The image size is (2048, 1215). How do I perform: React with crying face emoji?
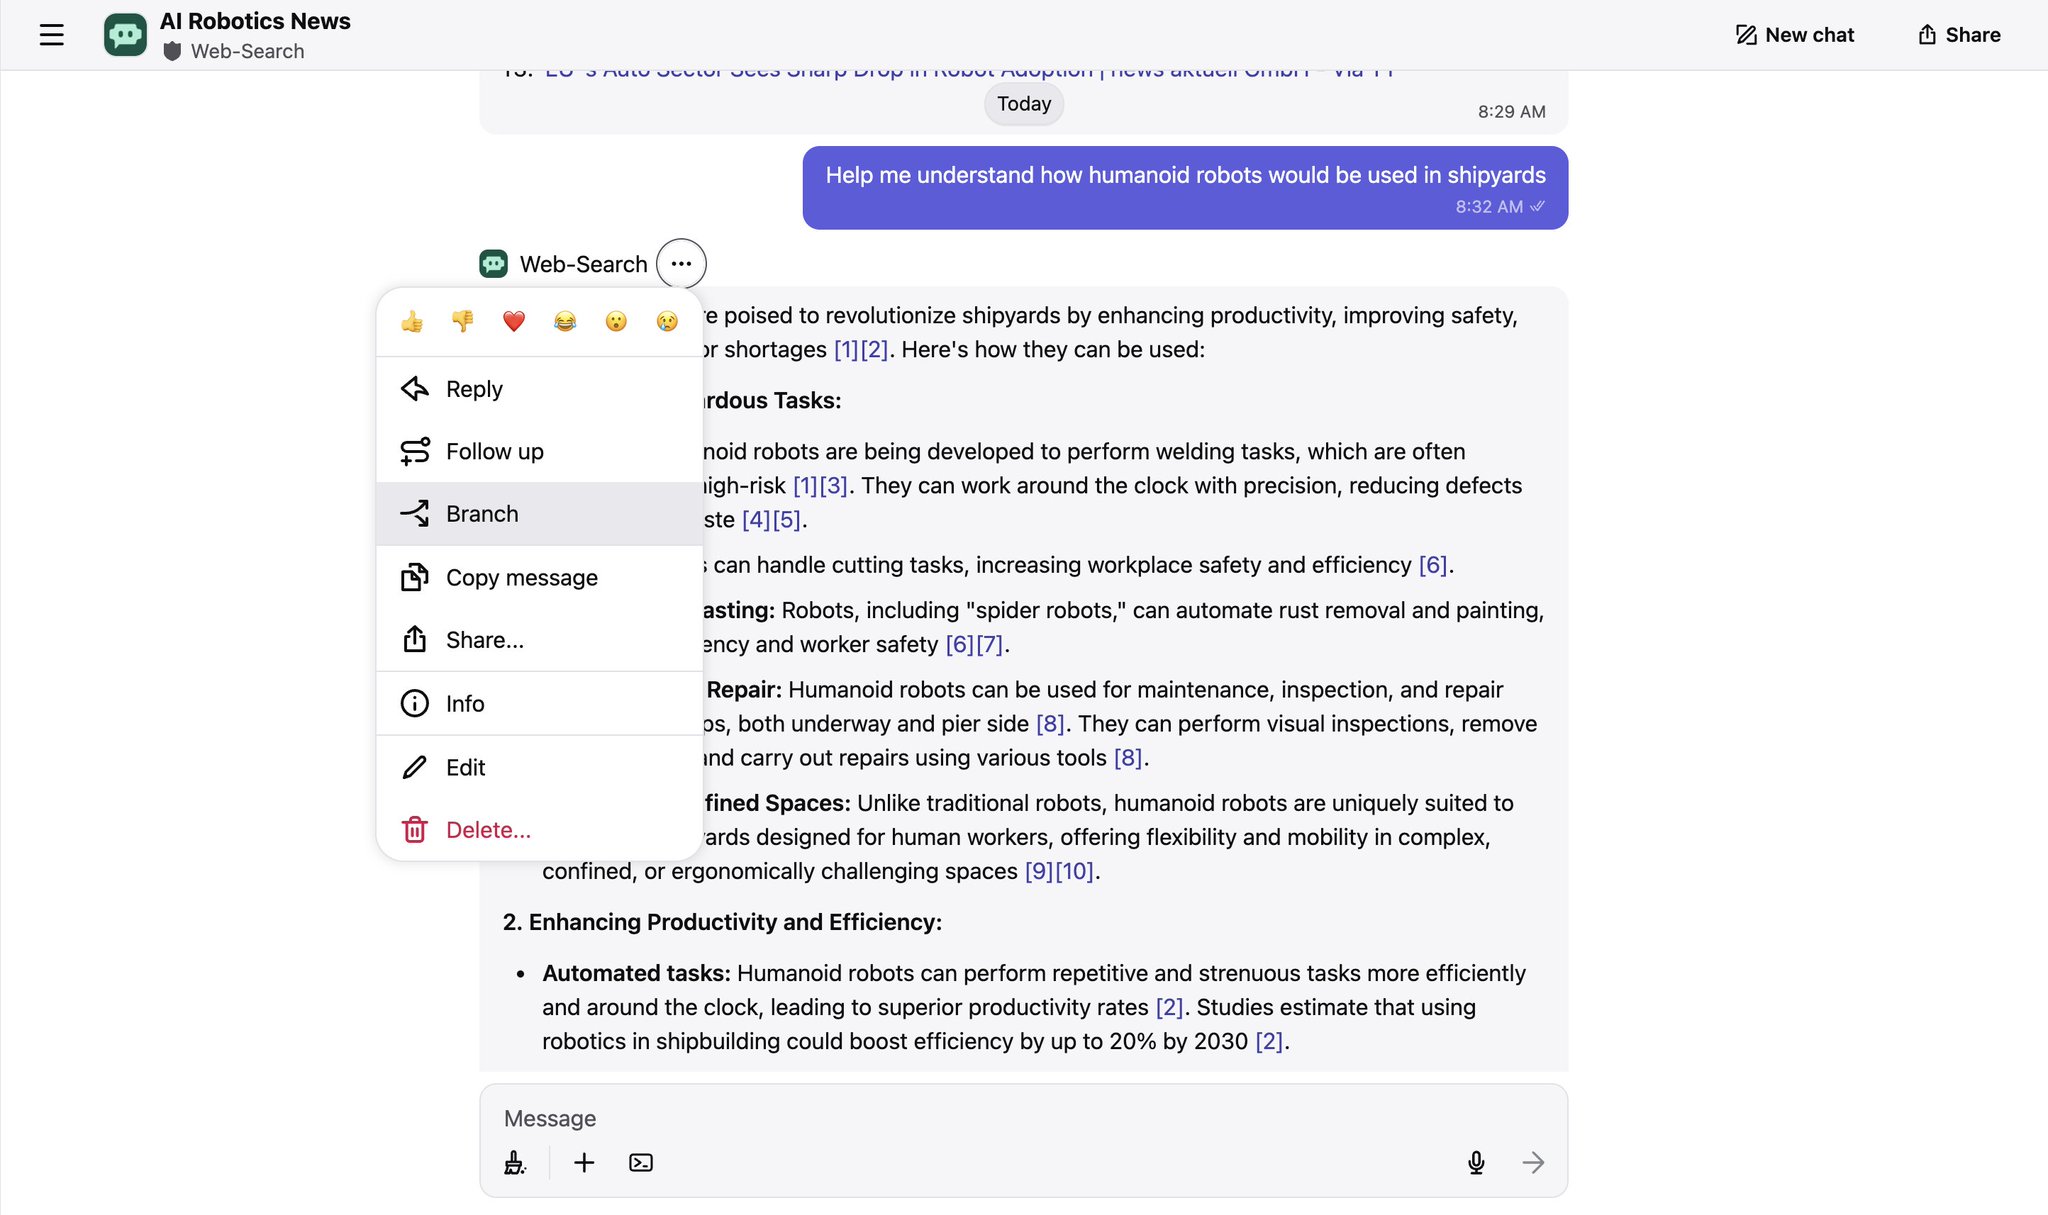[x=667, y=321]
